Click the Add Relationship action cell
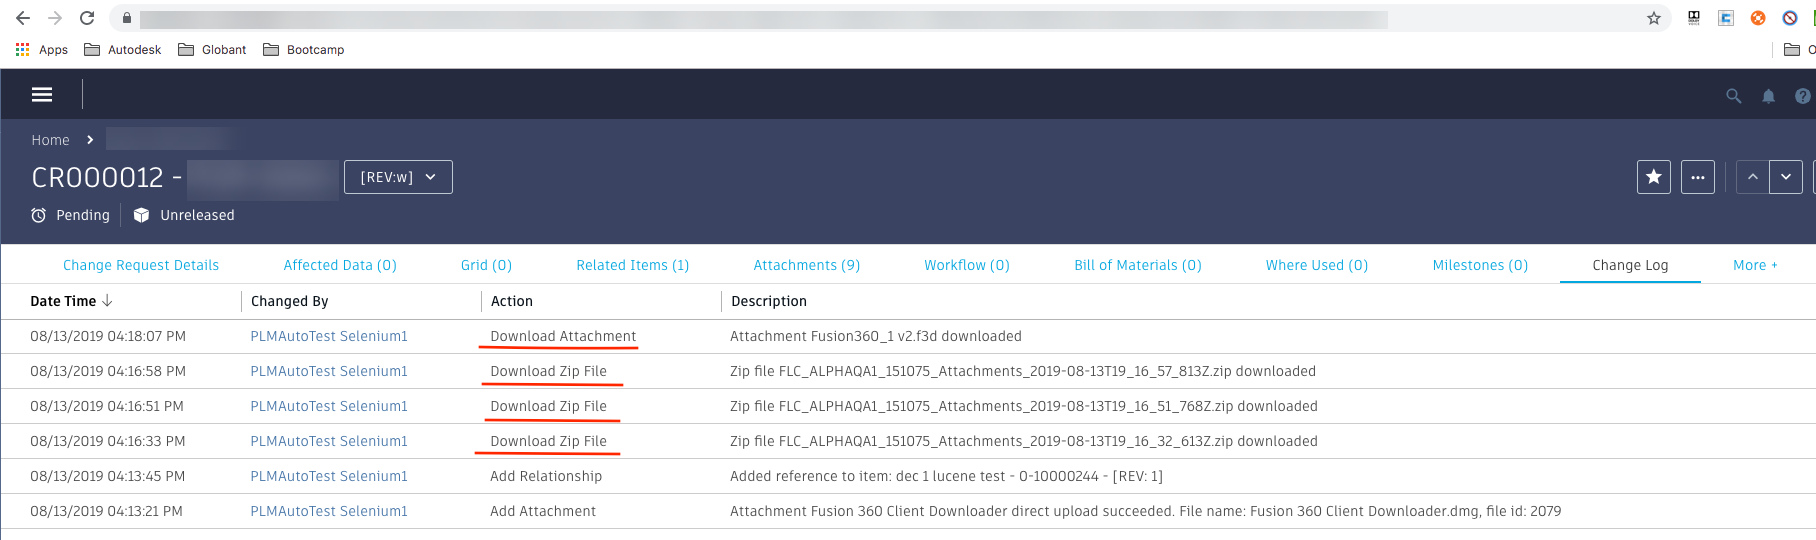Screen dimensions: 1816x540 546,476
